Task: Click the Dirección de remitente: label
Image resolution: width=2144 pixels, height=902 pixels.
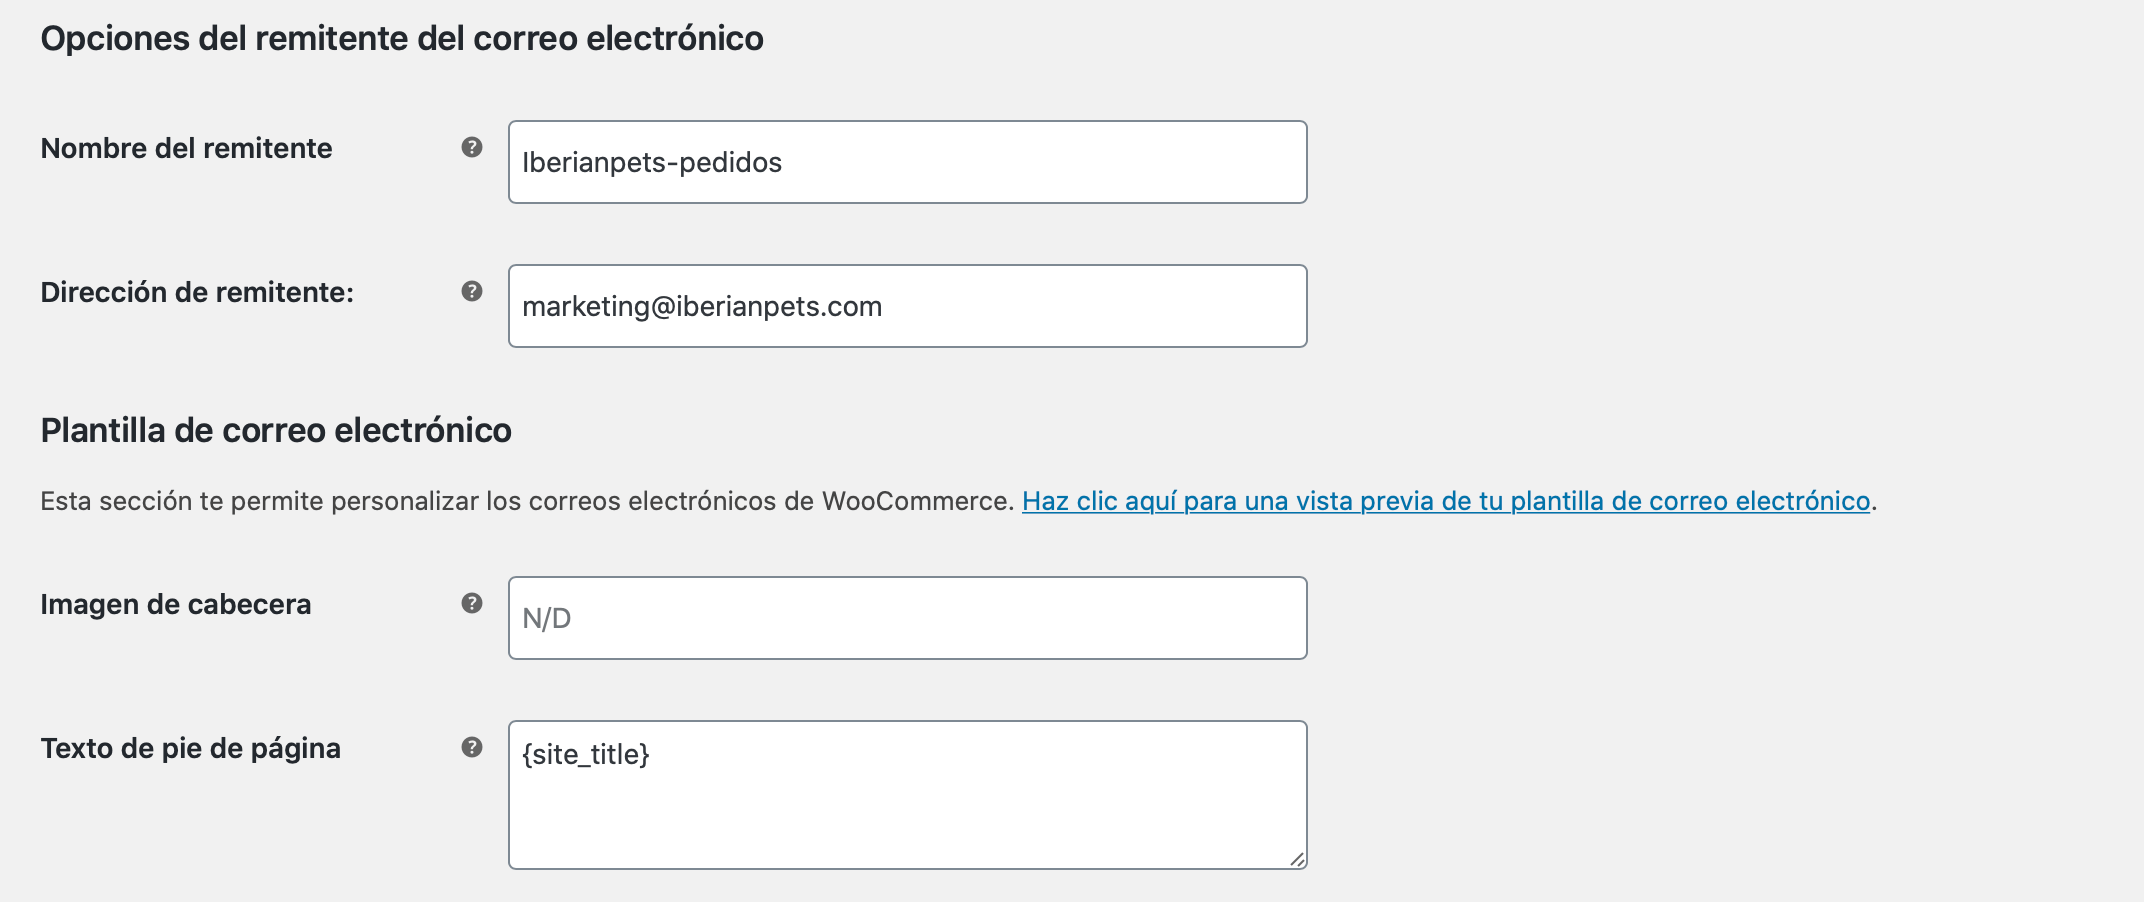Action: (197, 292)
